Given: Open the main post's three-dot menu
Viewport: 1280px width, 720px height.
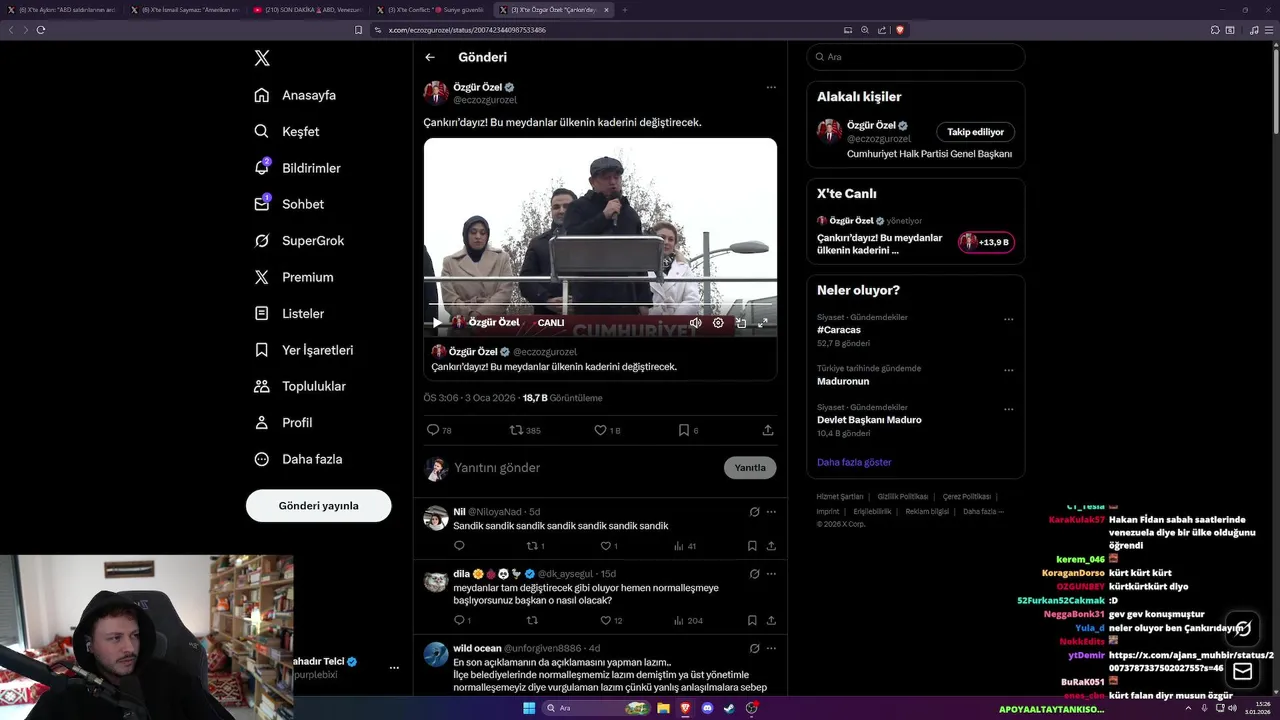Looking at the screenshot, I should pos(771,87).
